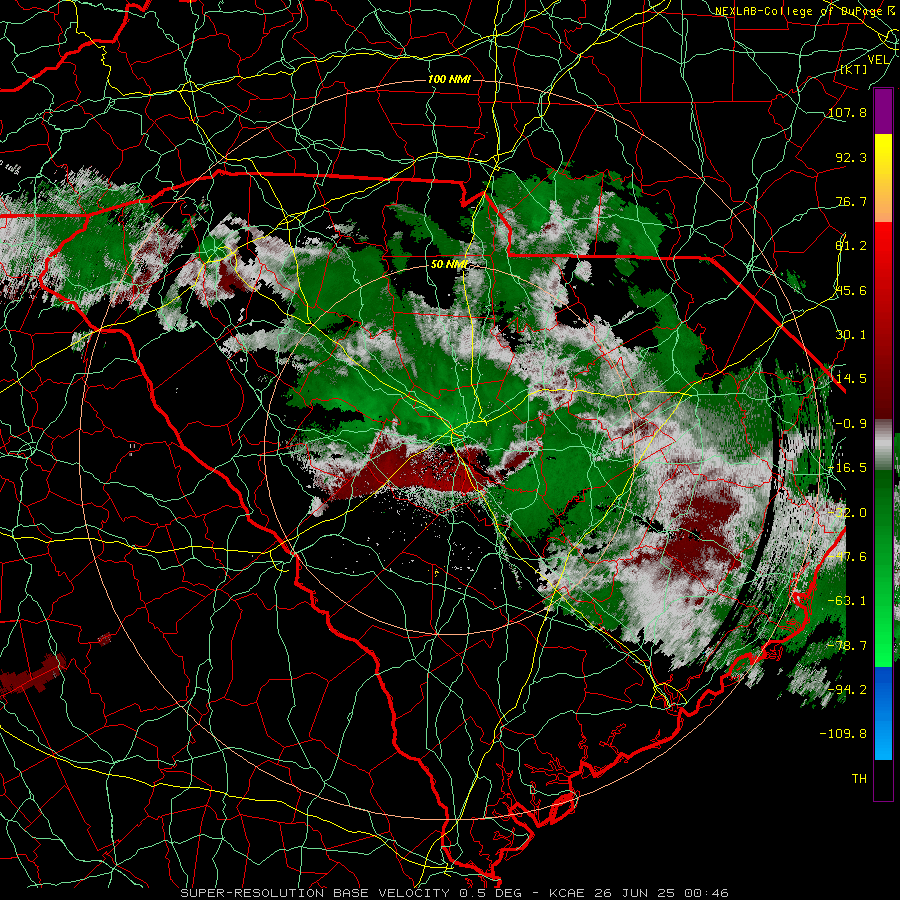900x900 pixels.
Task: Pick the yellow-orange segment of velocity scale
Action: [x=883, y=178]
